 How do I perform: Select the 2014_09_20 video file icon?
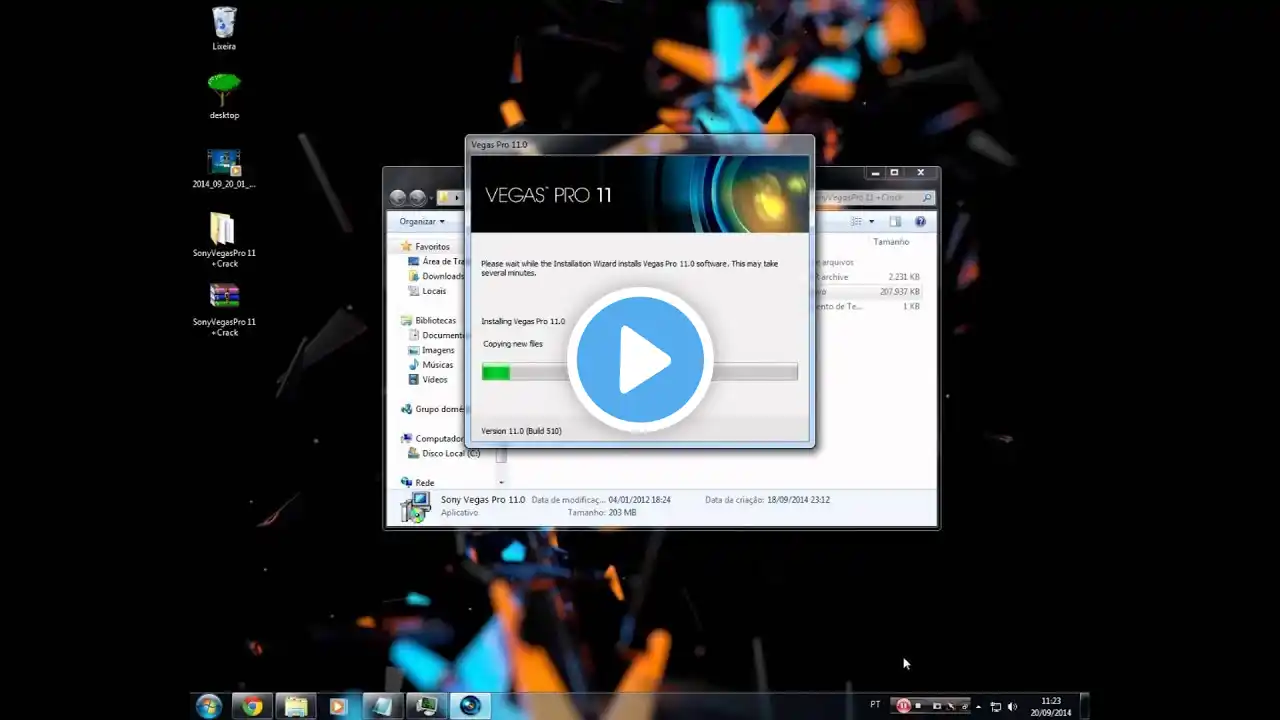224,162
